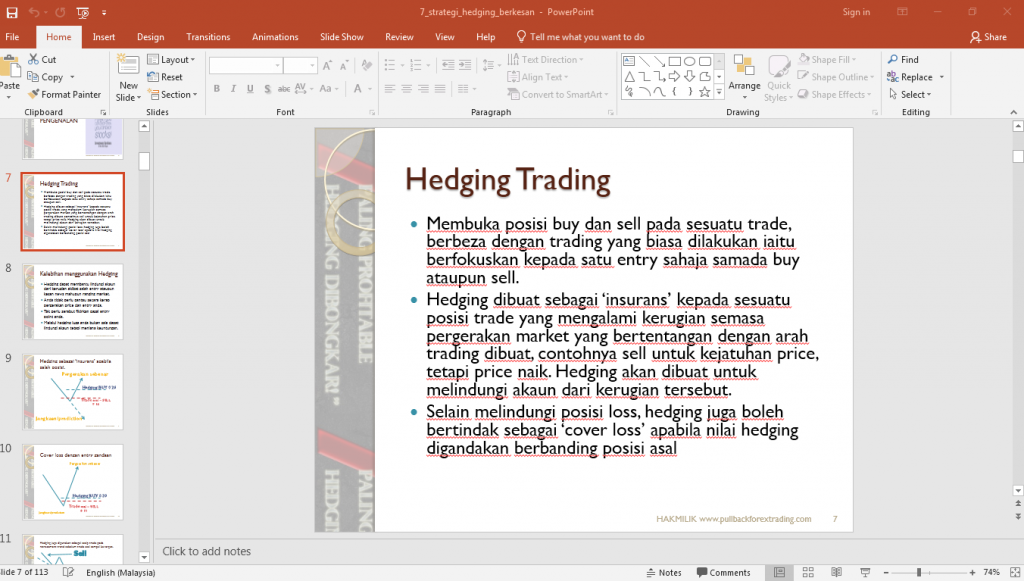Select slide 9 thumbnail
The height and width of the screenshot is (581, 1024).
[72, 392]
